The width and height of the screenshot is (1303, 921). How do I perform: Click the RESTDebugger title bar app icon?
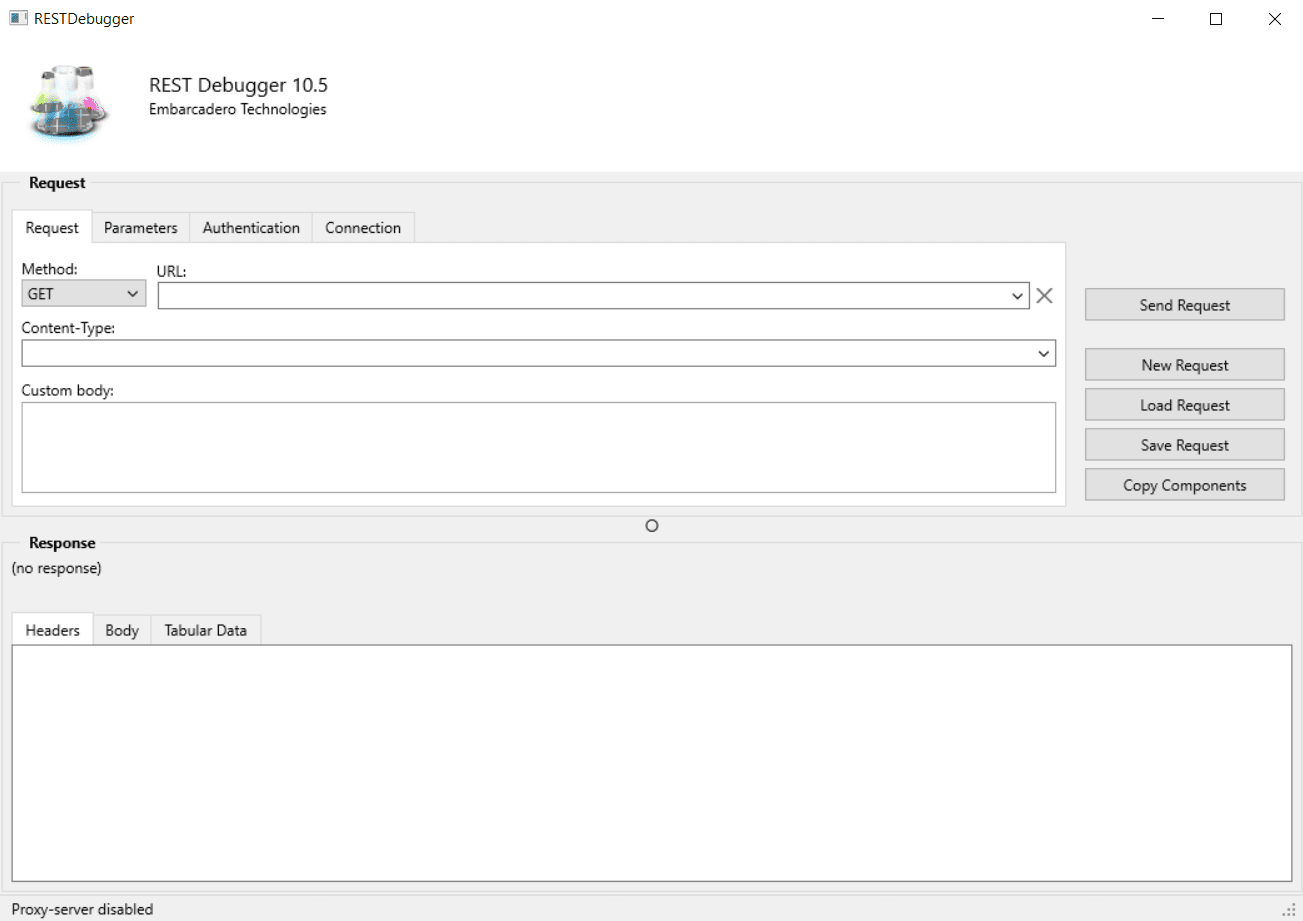coord(18,18)
